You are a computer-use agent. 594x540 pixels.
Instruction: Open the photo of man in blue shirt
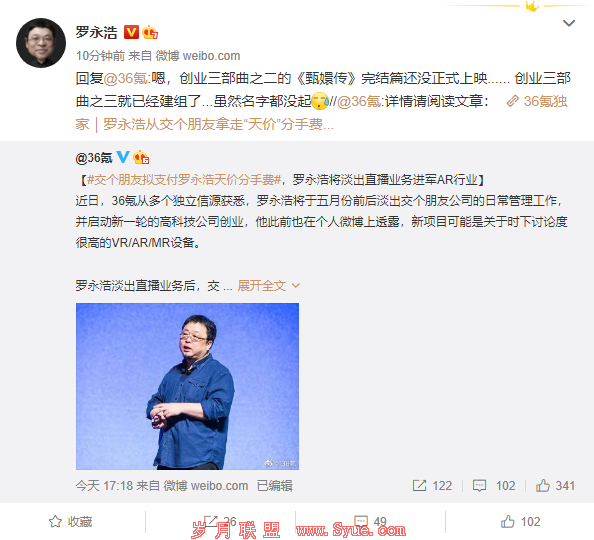click(187, 386)
